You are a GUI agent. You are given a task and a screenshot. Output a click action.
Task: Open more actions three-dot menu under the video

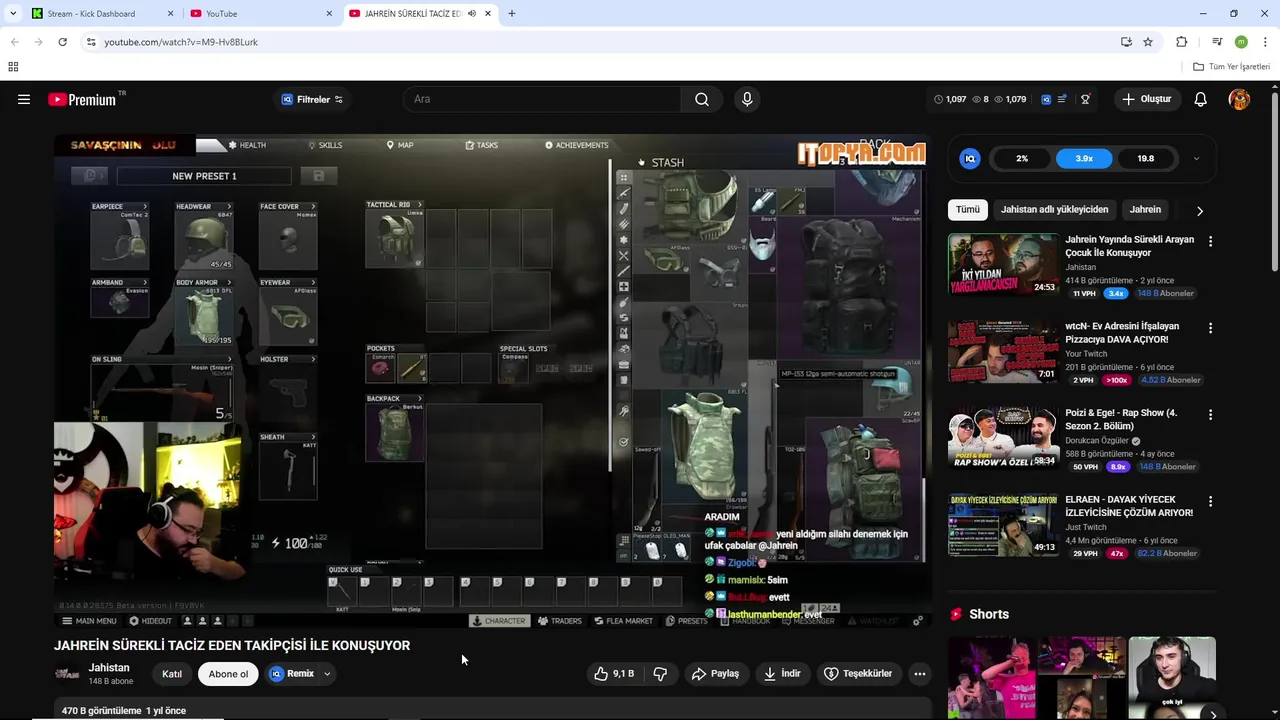point(919,674)
